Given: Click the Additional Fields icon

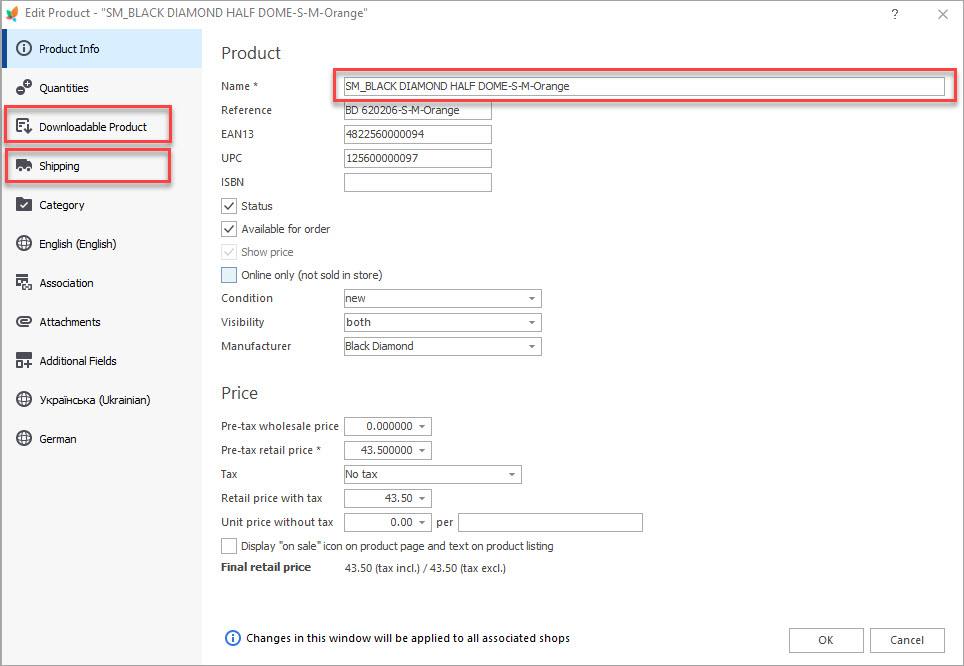Looking at the screenshot, I should click(x=24, y=360).
